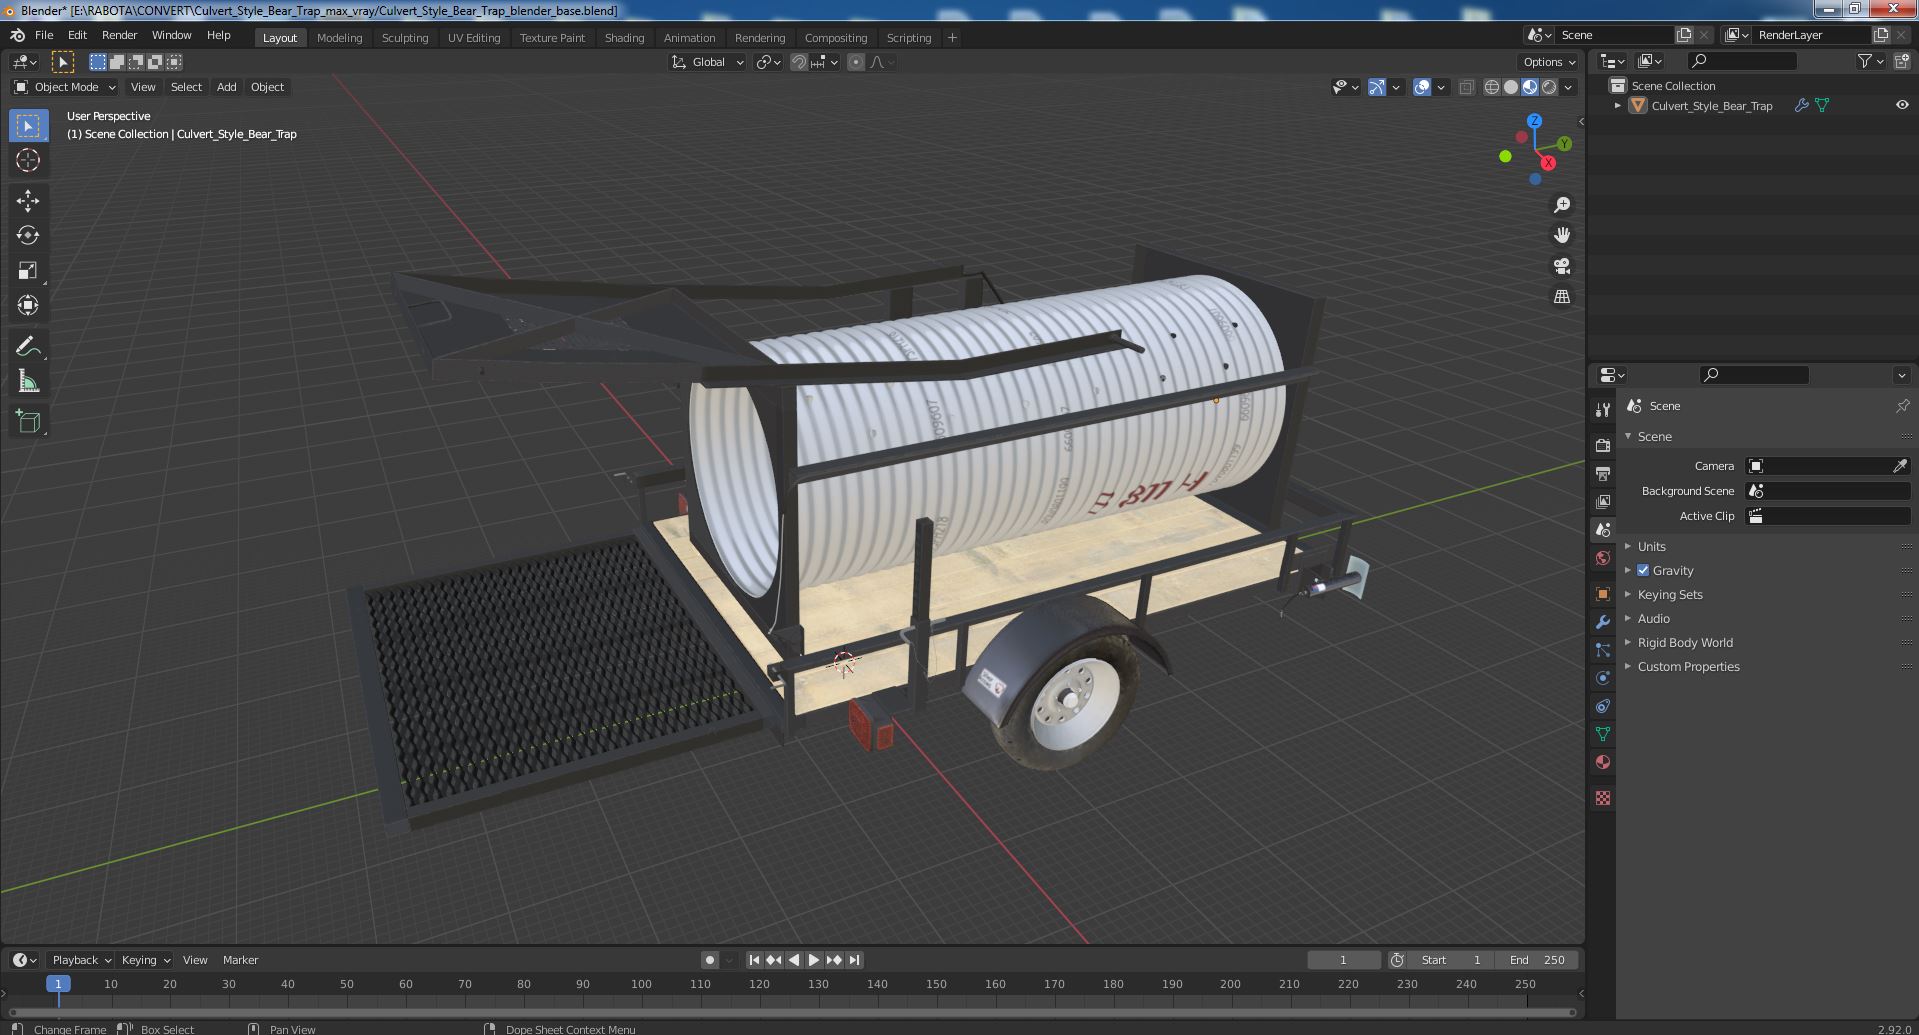
Task: Click the zoom viewport magnifier icon
Action: (x=1561, y=205)
